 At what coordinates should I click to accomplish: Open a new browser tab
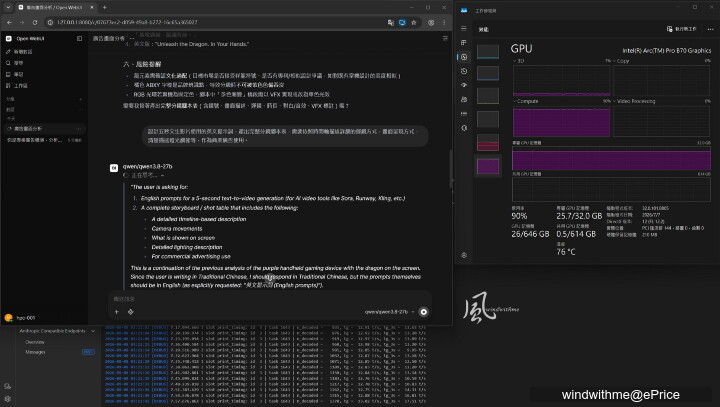(105, 7)
